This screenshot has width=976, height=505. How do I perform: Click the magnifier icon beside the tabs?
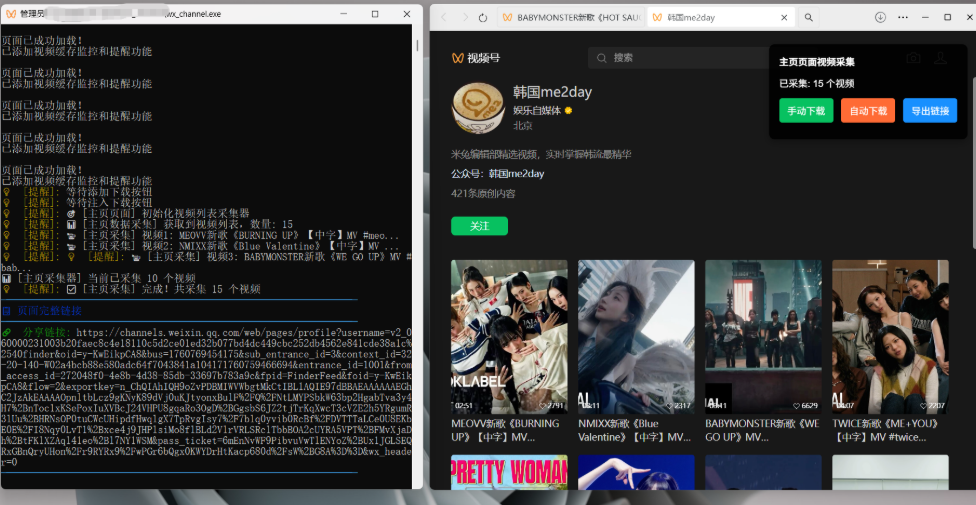click(x=808, y=17)
